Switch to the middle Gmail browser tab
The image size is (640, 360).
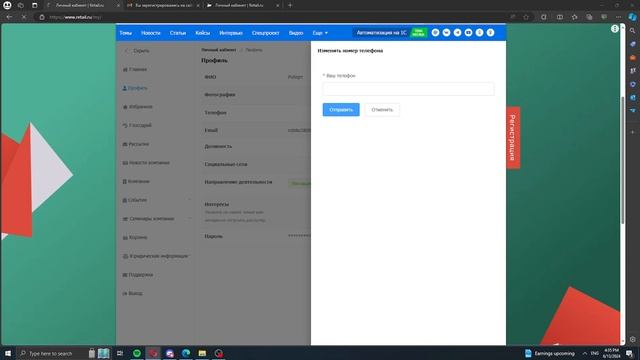[x=162, y=6]
